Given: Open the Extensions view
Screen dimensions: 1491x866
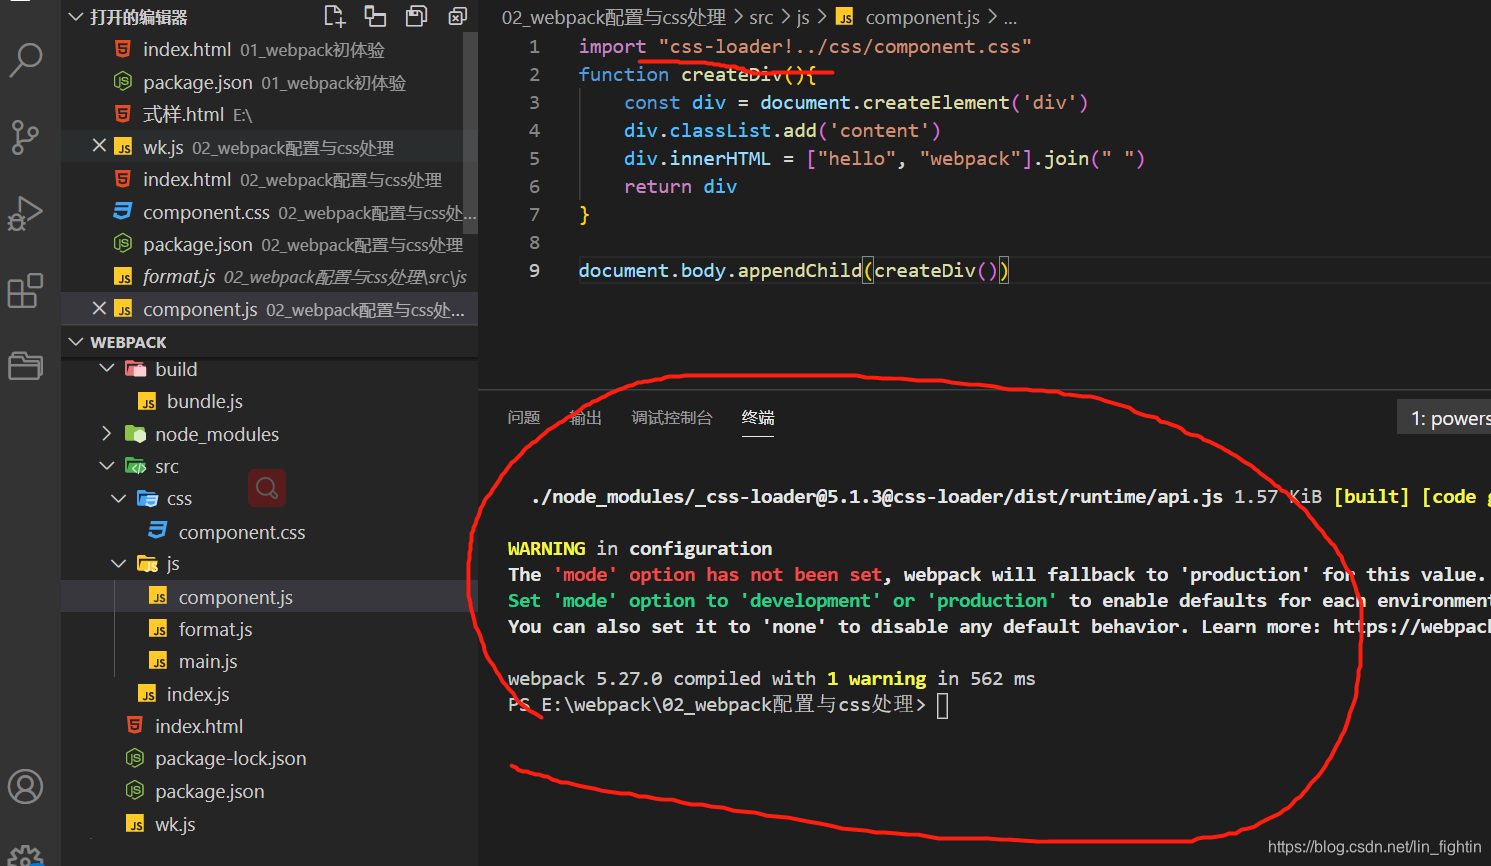Looking at the screenshot, I should click(25, 291).
